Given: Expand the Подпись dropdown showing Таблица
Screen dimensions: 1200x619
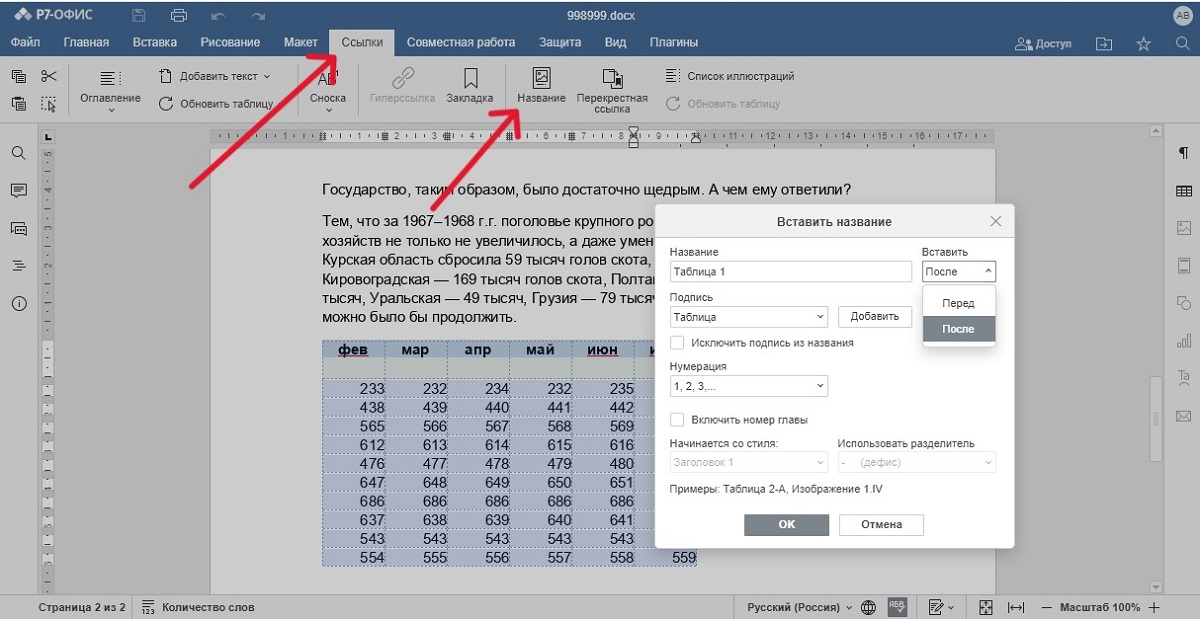Looking at the screenshot, I should tap(748, 317).
